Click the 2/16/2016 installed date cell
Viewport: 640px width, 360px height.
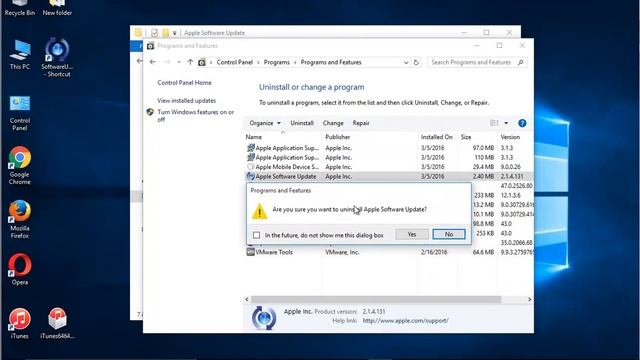434,252
